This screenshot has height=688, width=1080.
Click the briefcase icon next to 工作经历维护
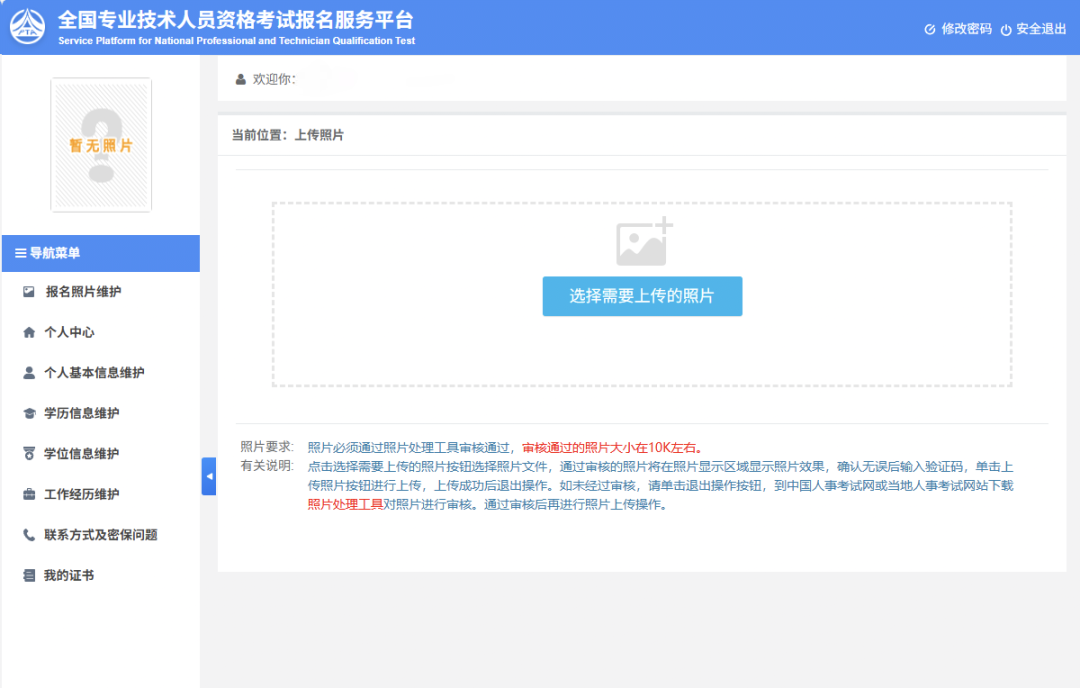click(x=28, y=494)
